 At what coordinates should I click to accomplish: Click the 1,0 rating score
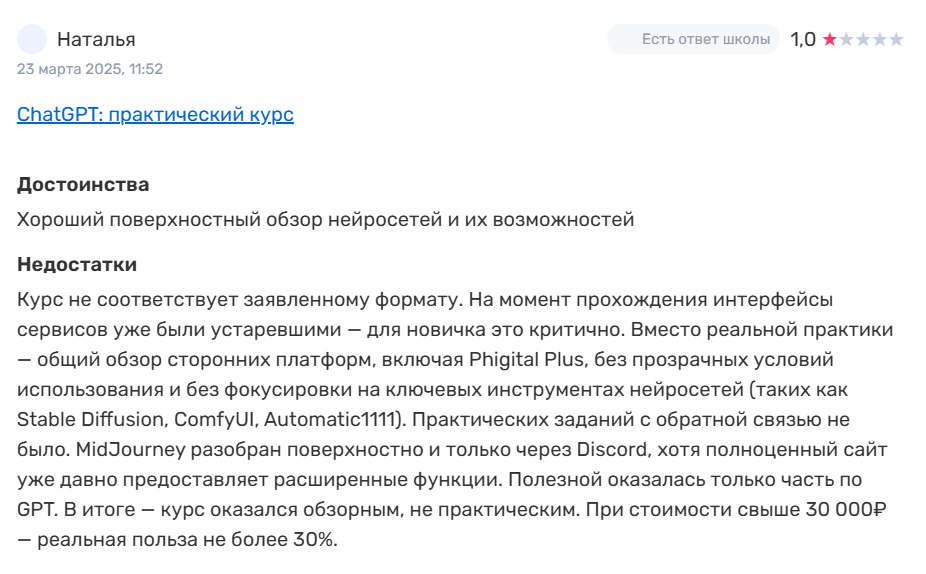(x=802, y=40)
